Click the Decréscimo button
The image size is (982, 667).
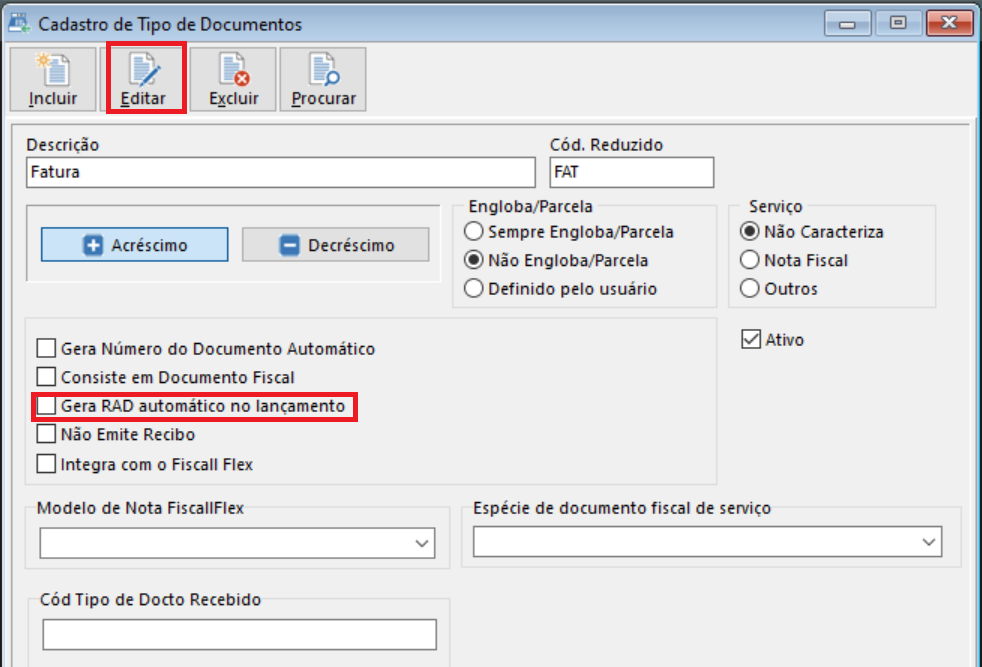click(336, 244)
